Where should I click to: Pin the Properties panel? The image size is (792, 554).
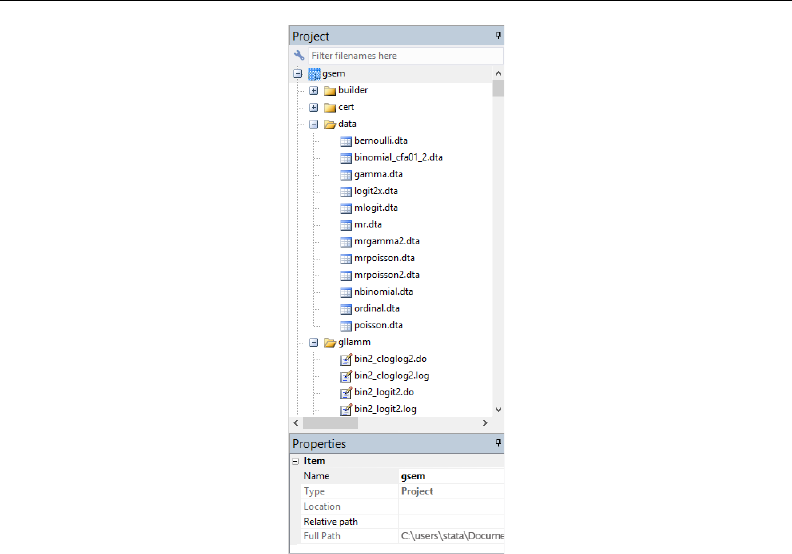pos(498,443)
